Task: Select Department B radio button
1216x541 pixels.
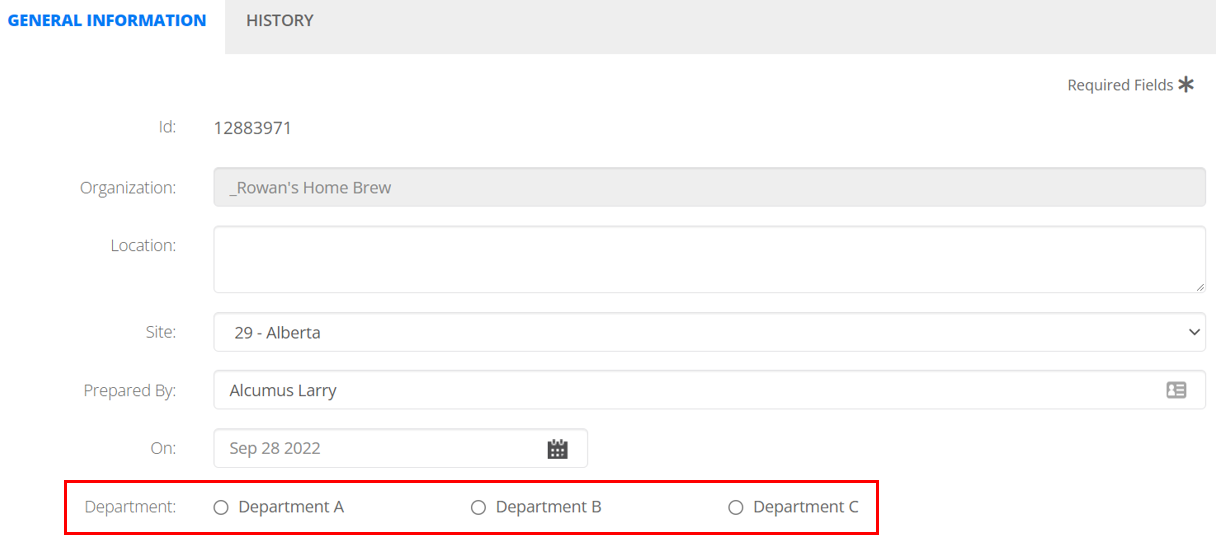Action: (x=478, y=508)
